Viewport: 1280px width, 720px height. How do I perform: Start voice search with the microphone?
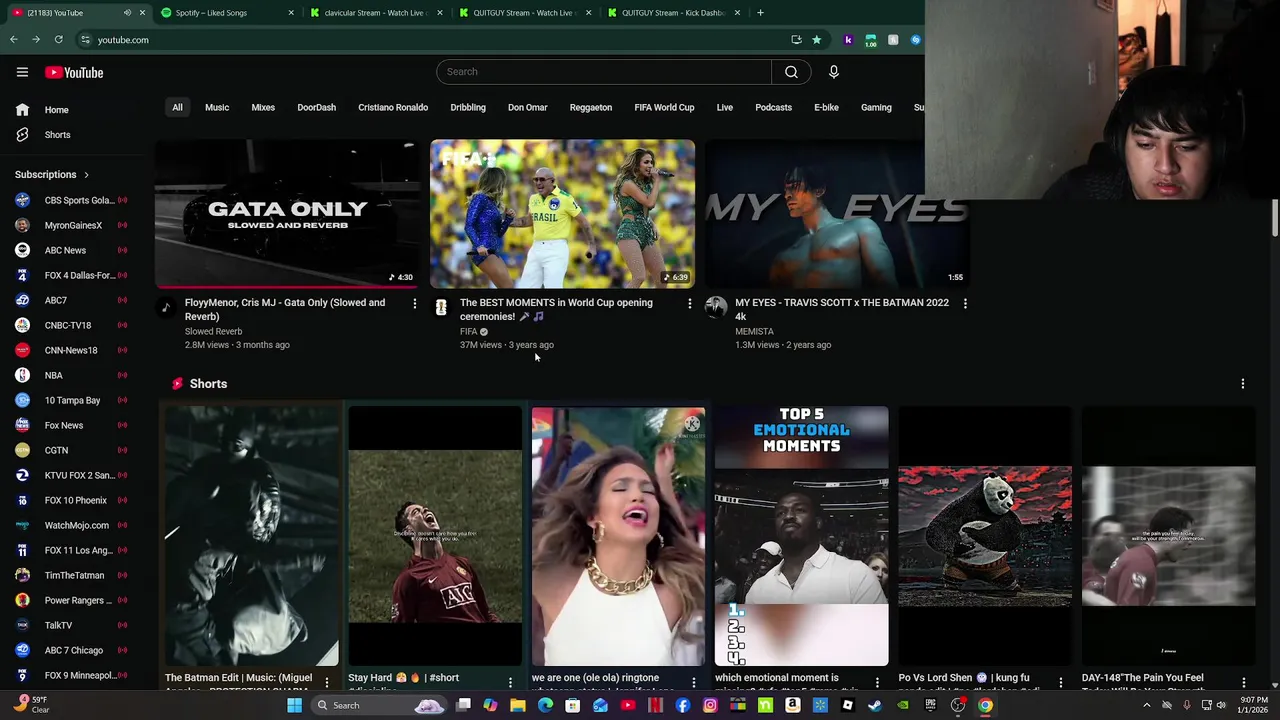[x=833, y=72]
